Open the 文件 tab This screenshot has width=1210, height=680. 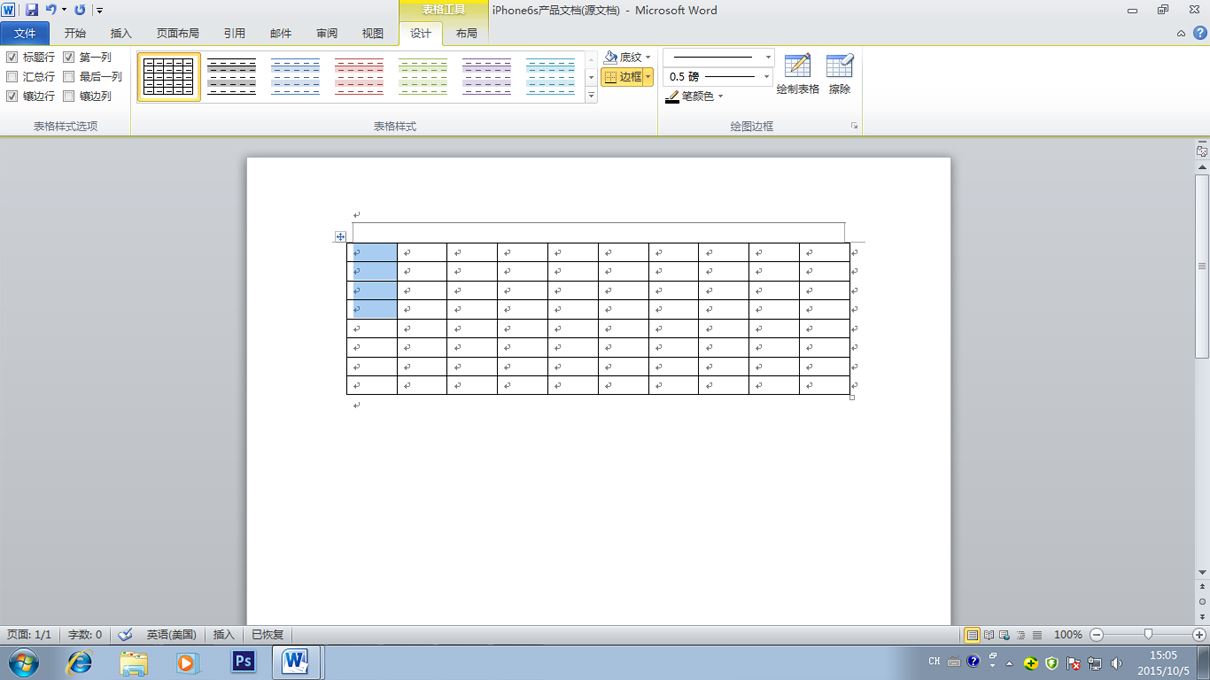(25, 33)
